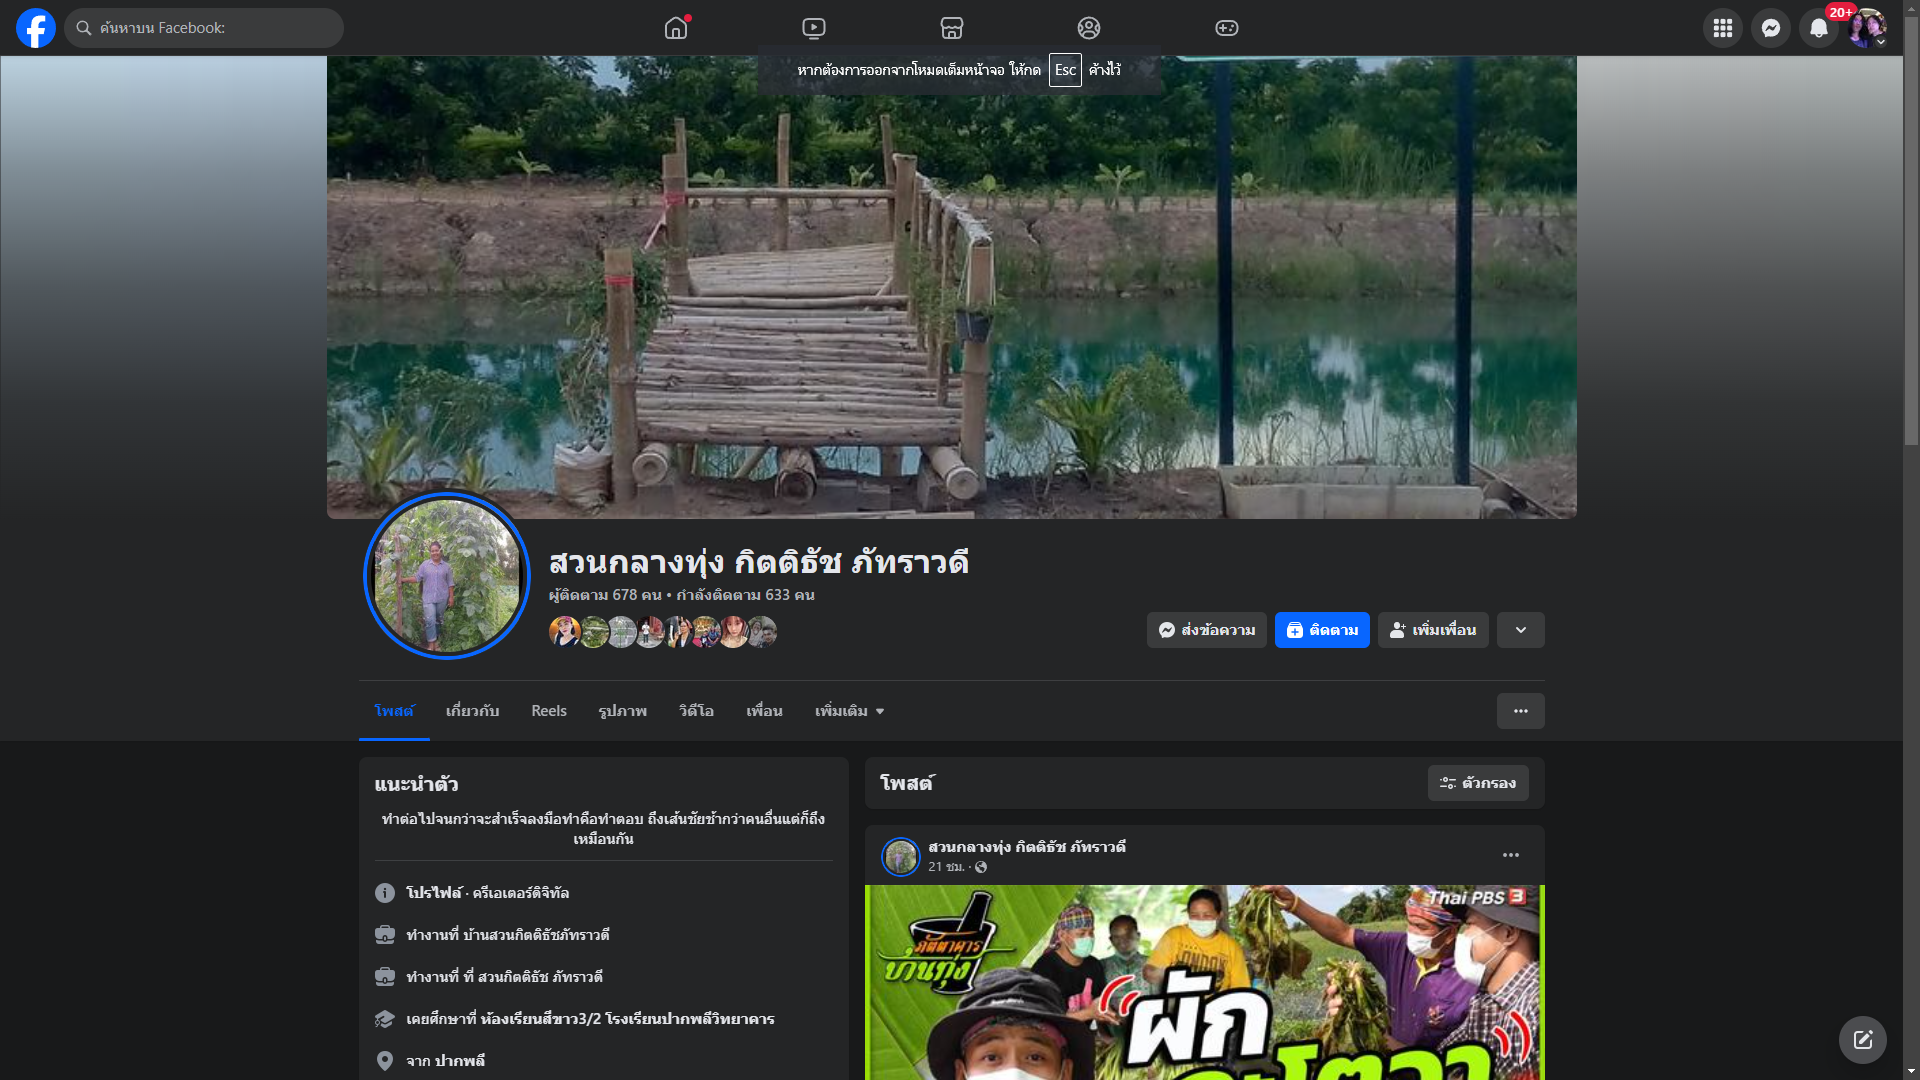The image size is (1920, 1080).
Task: Switch to the Reels tab
Action: (548, 711)
